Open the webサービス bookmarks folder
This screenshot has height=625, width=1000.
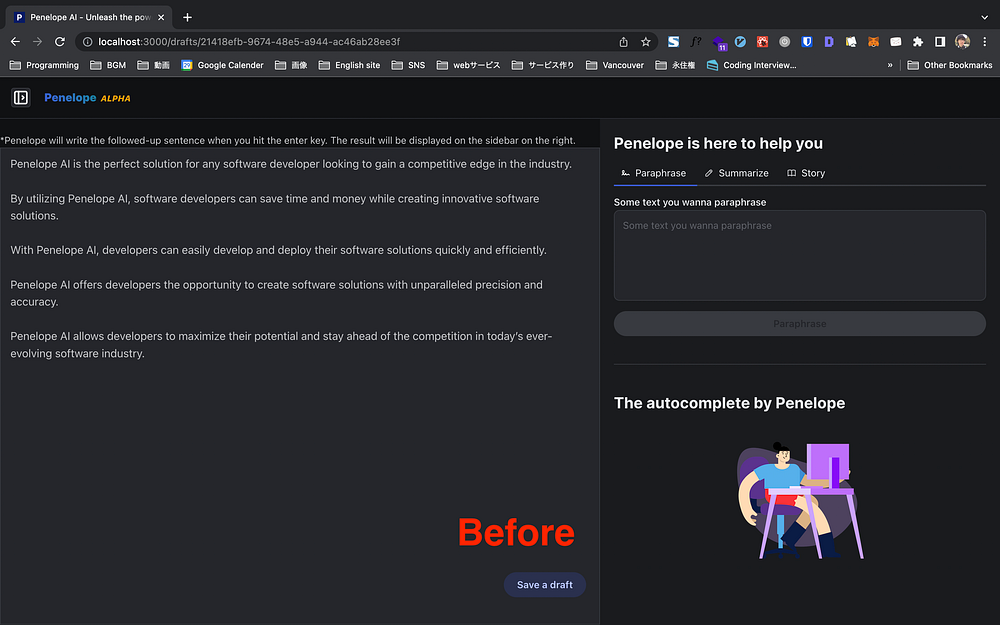468,65
